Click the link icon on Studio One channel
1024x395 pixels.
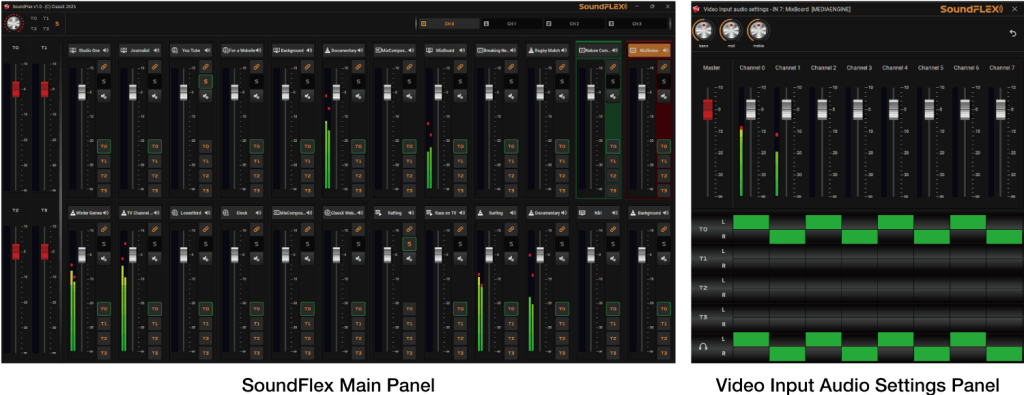click(104, 67)
